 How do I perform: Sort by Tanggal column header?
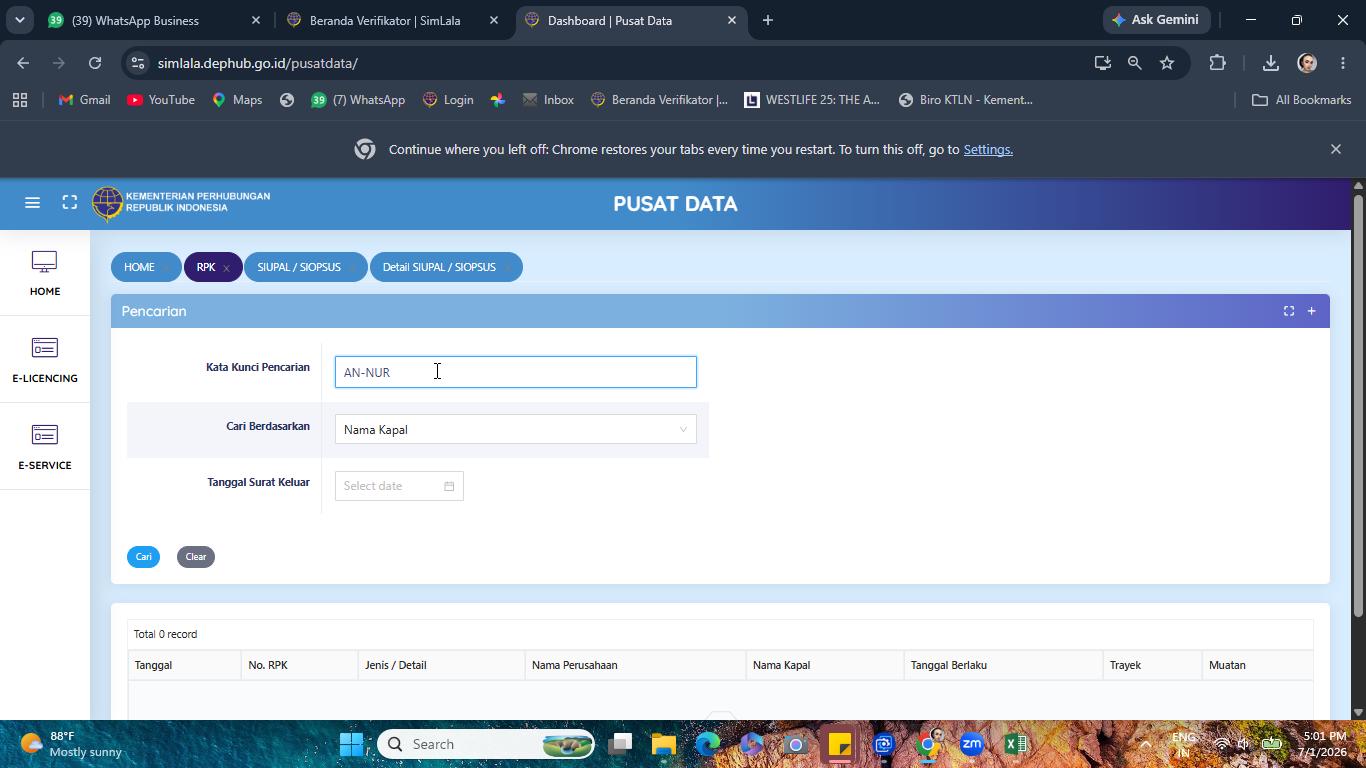pos(184,665)
